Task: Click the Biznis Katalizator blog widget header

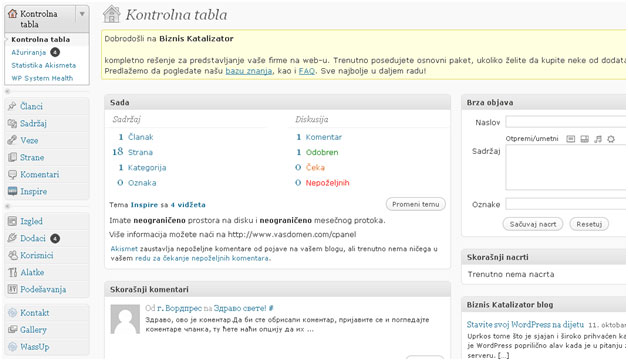Action: [x=544, y=305]
